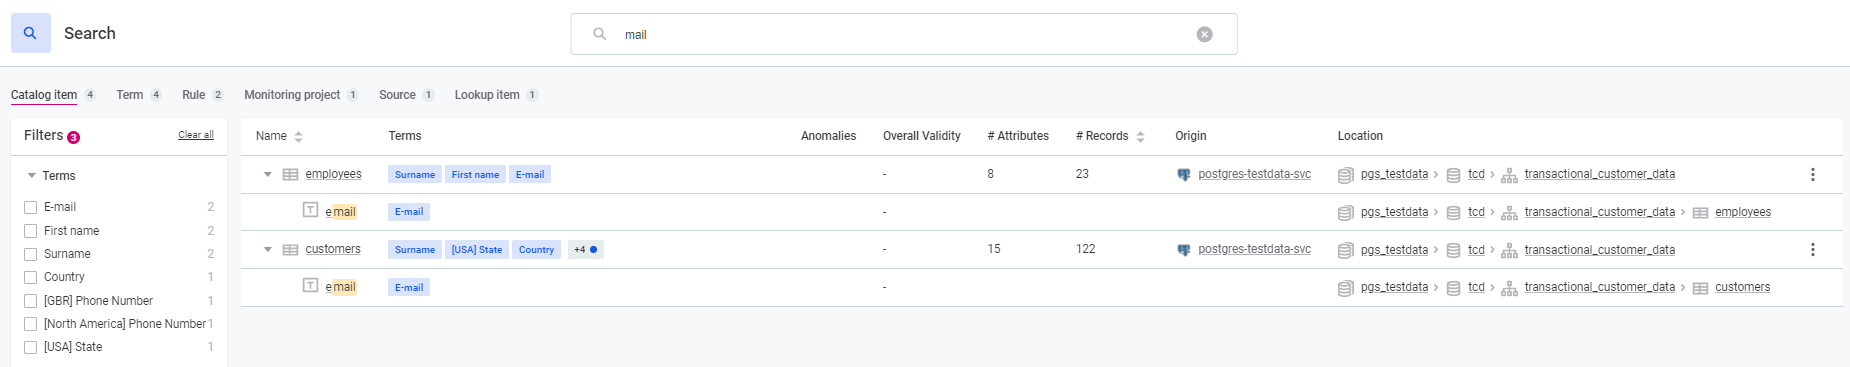This screenshot has width=1850, height=367.
Task: Click the table icon next to employees
Action: click(x=291, y=174)
